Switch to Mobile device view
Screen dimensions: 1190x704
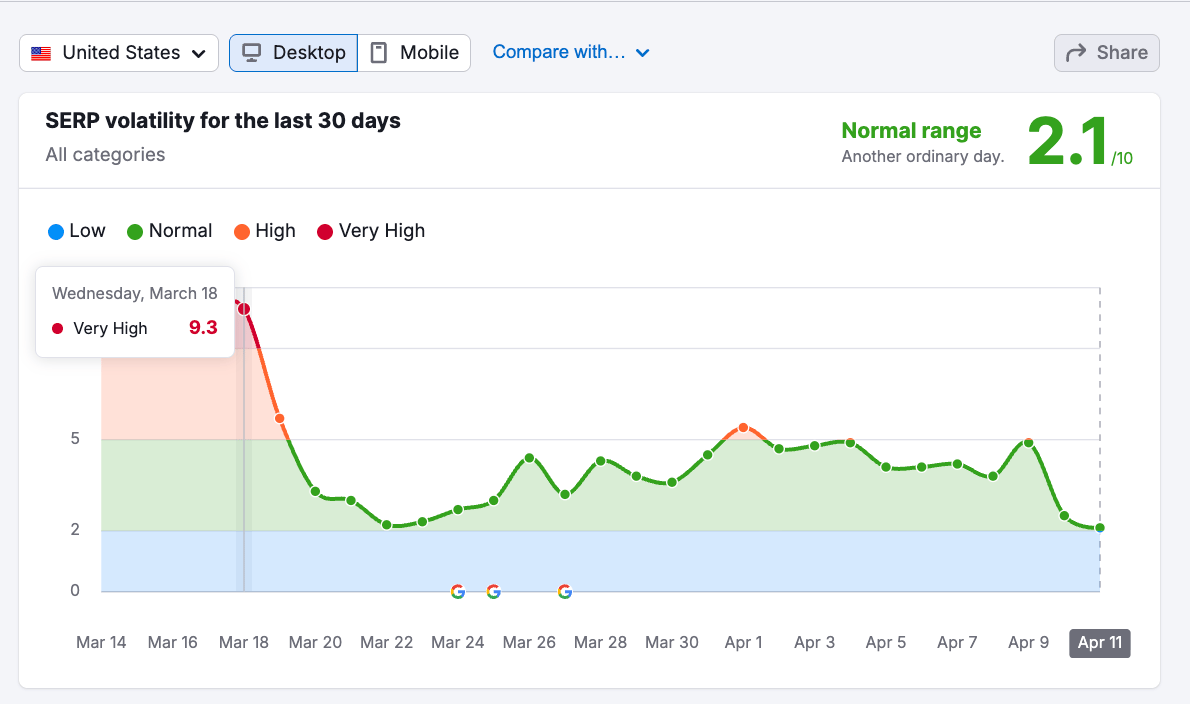[414, 53]
